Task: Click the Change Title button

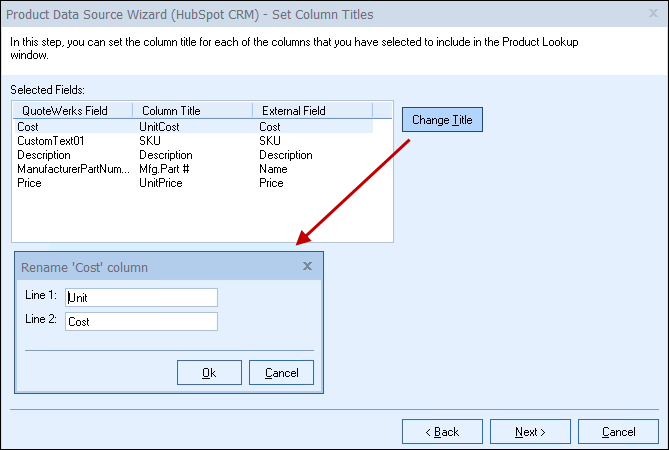Action: 443,120
